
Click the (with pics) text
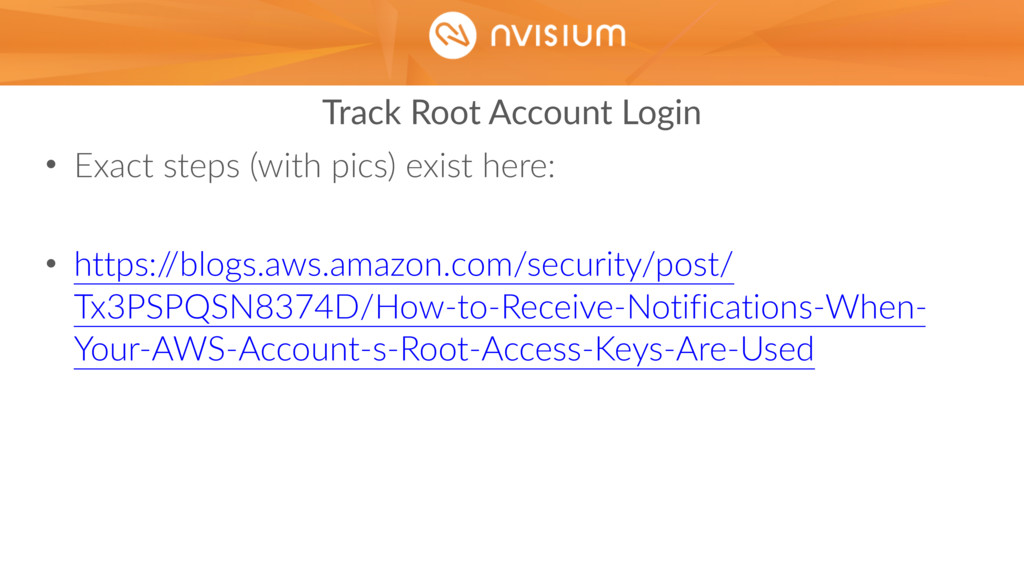click(x=323, y=167)
